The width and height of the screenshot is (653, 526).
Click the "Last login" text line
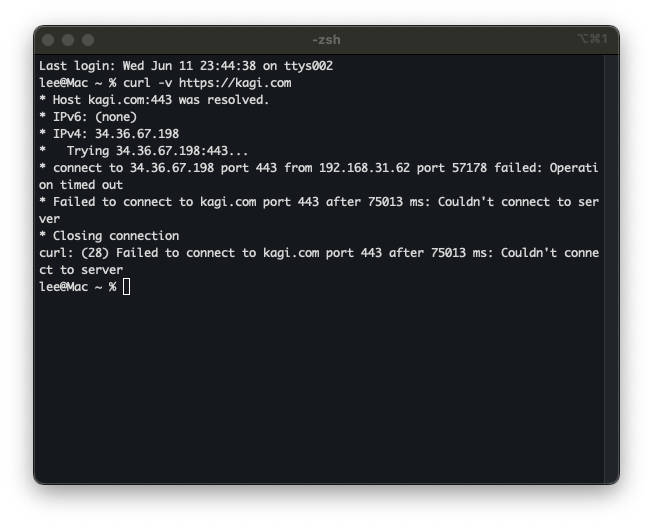(185, 66)
